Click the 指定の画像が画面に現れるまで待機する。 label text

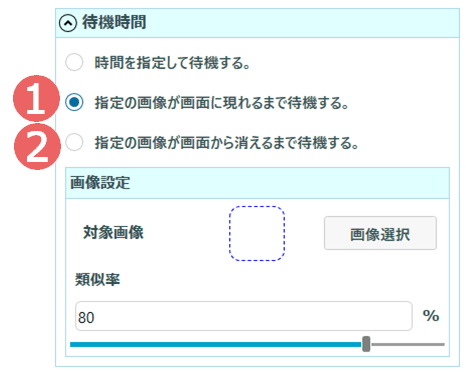(222, 103)
